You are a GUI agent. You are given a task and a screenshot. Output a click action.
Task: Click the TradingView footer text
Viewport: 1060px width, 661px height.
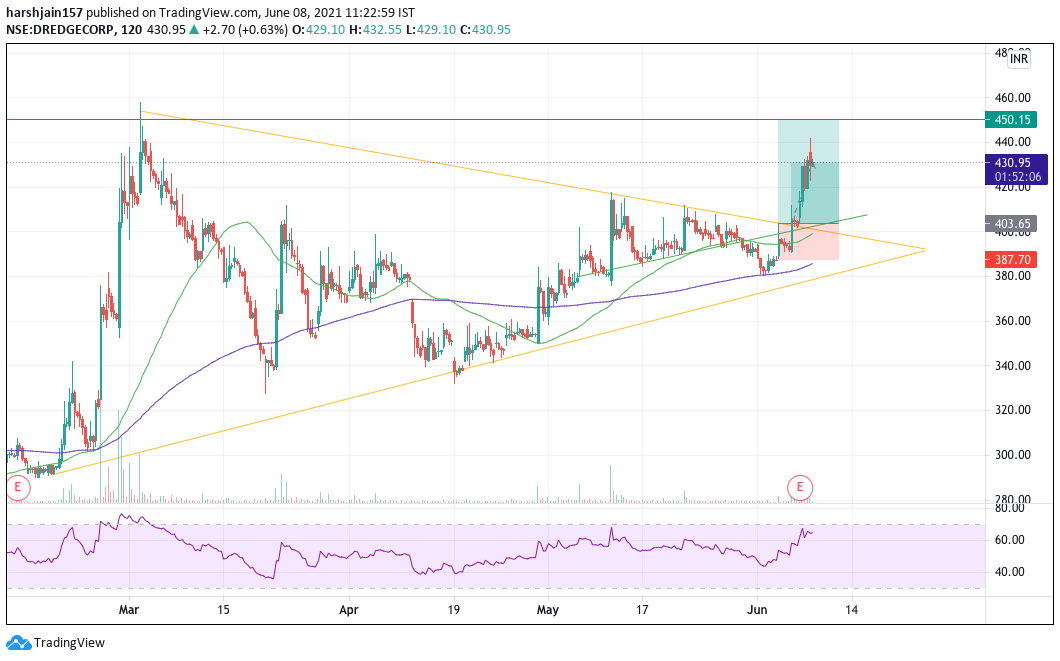coord(70,643)
